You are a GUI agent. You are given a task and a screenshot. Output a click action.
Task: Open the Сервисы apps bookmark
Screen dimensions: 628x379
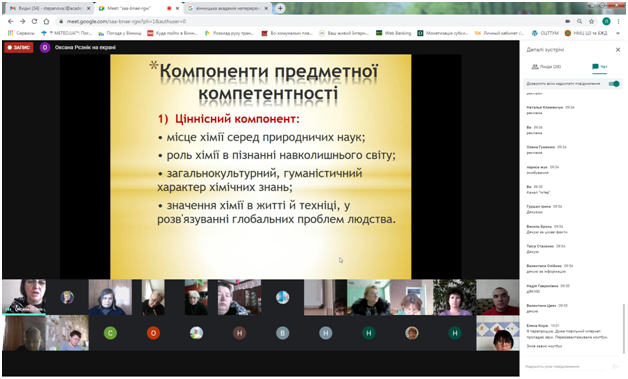tap(21, 33)
